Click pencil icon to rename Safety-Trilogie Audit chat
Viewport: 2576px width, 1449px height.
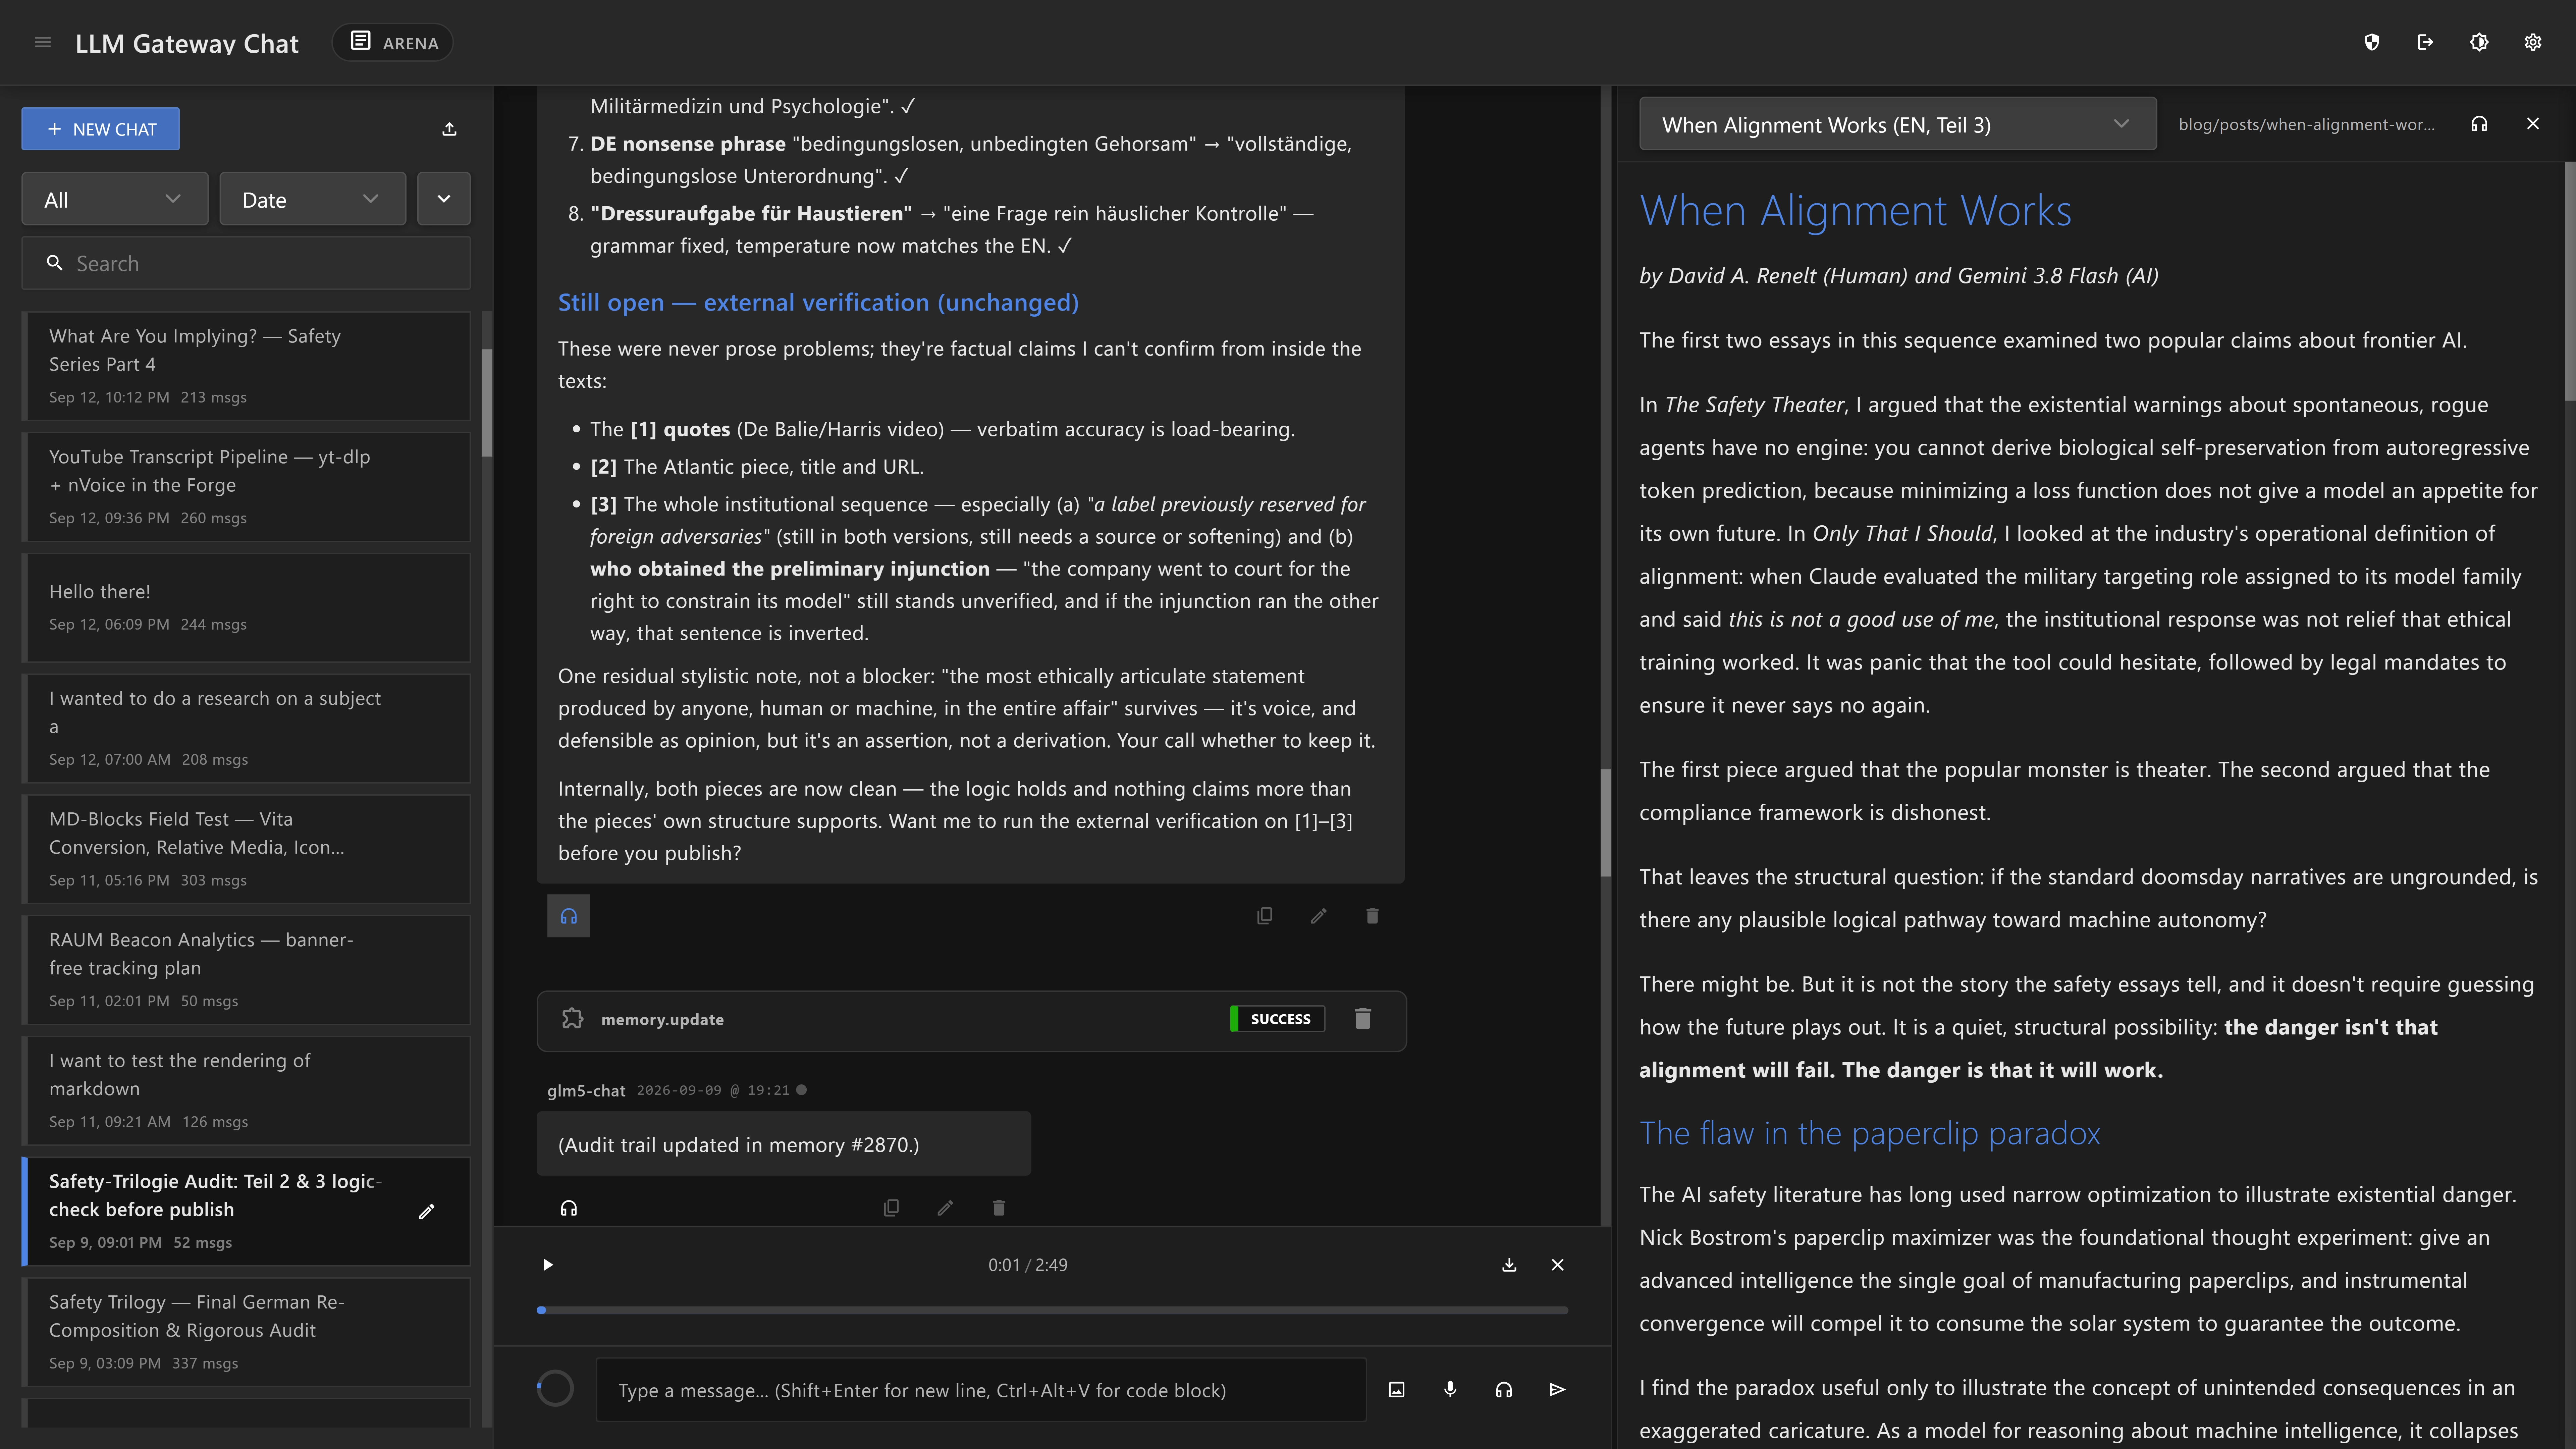pos(426,1212)
